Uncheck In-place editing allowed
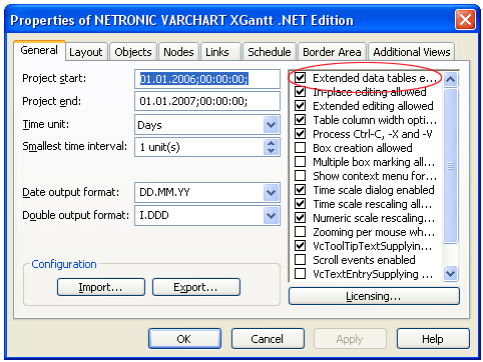The image size is (483, 362). click(x=300, y=92)
